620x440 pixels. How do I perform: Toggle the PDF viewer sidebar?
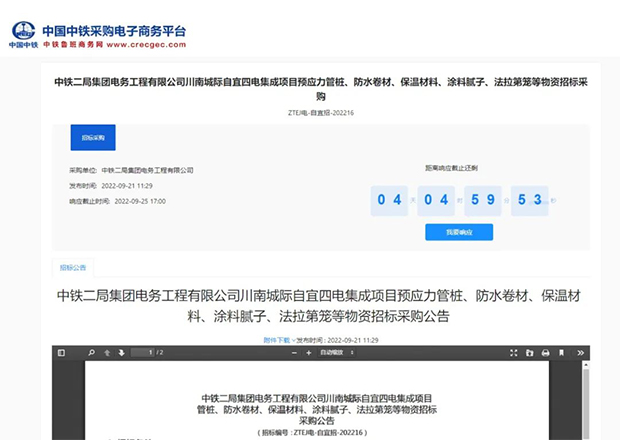pos(61,353)
